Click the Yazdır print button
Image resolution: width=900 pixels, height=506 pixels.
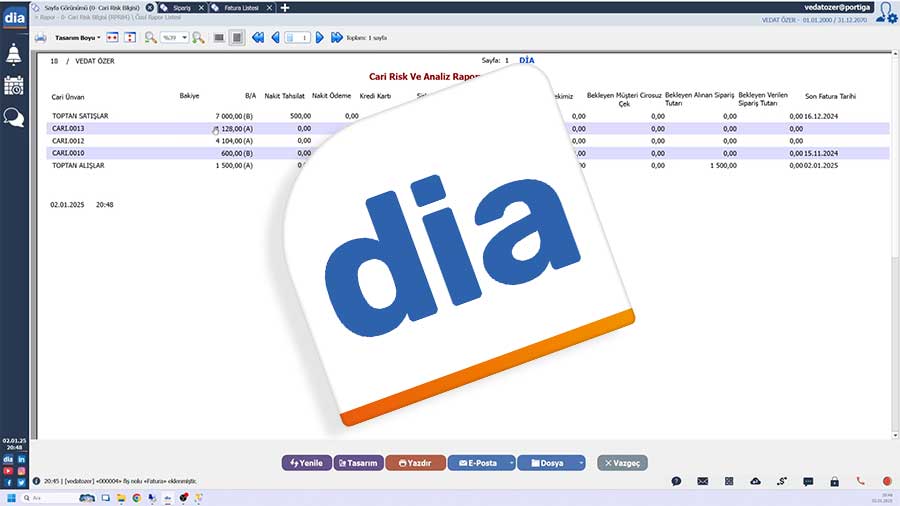tap(415, 463)
